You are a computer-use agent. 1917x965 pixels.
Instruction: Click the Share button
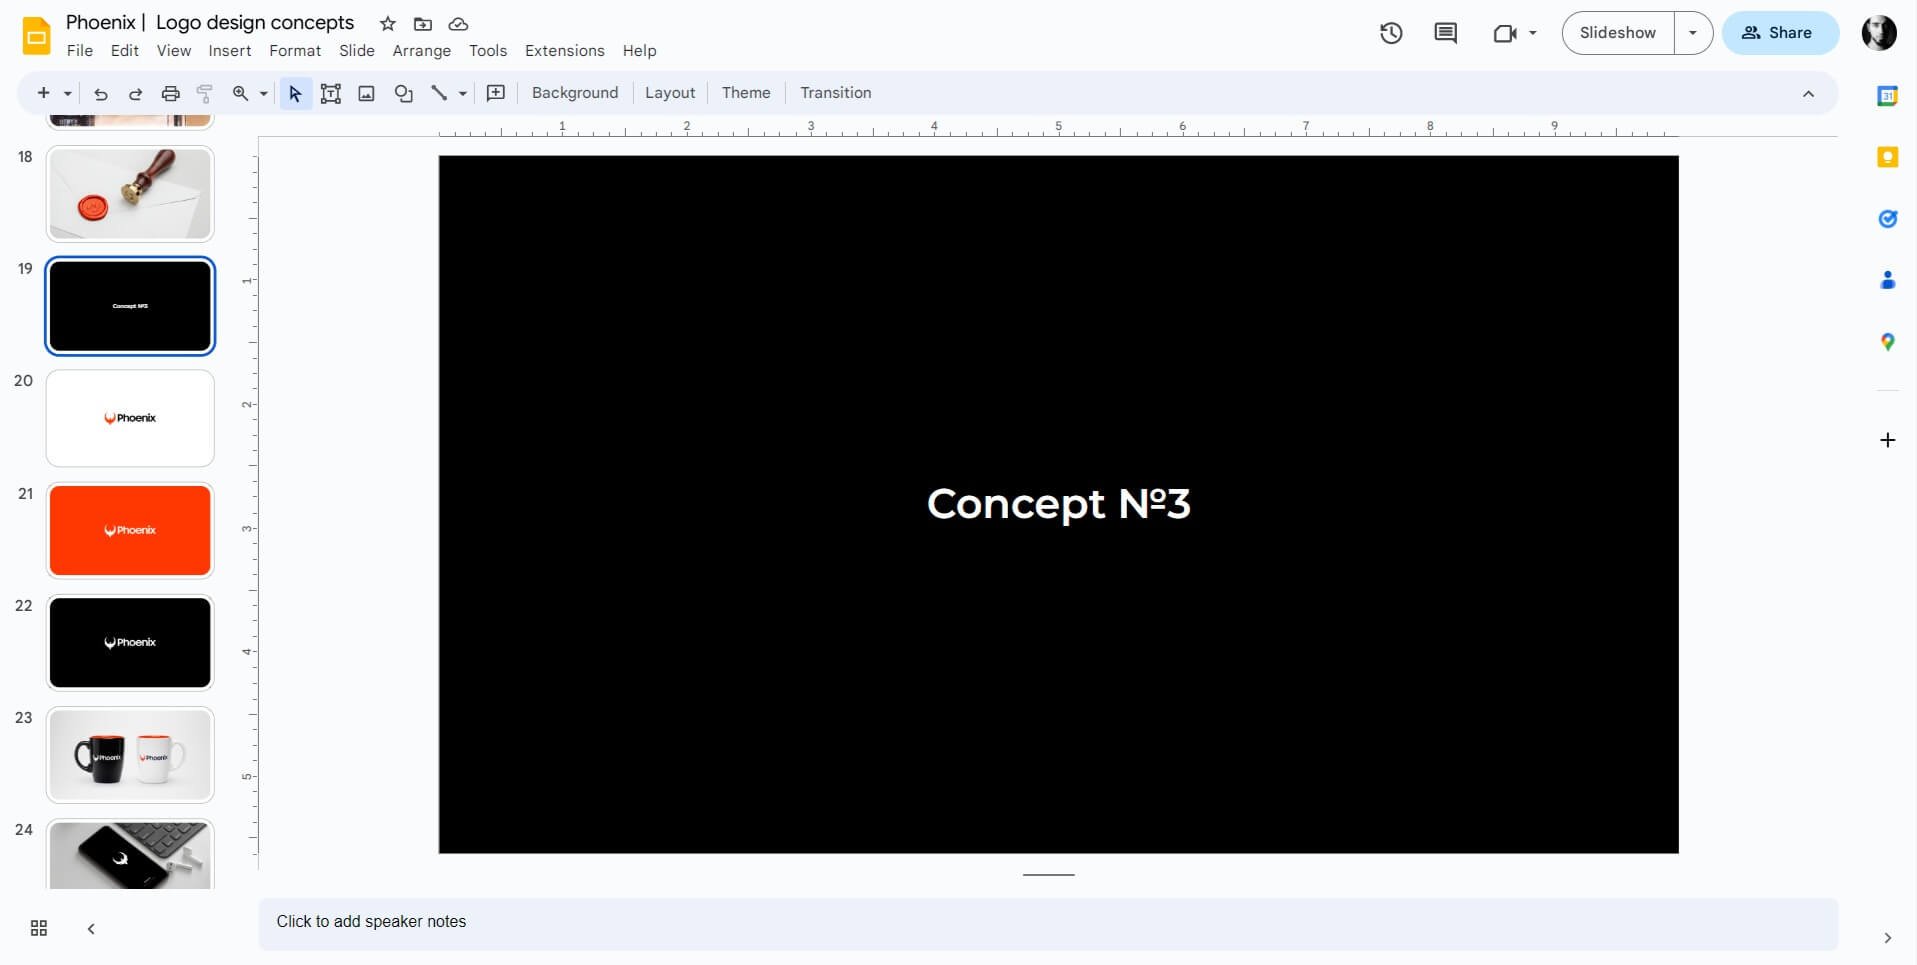1779,33
